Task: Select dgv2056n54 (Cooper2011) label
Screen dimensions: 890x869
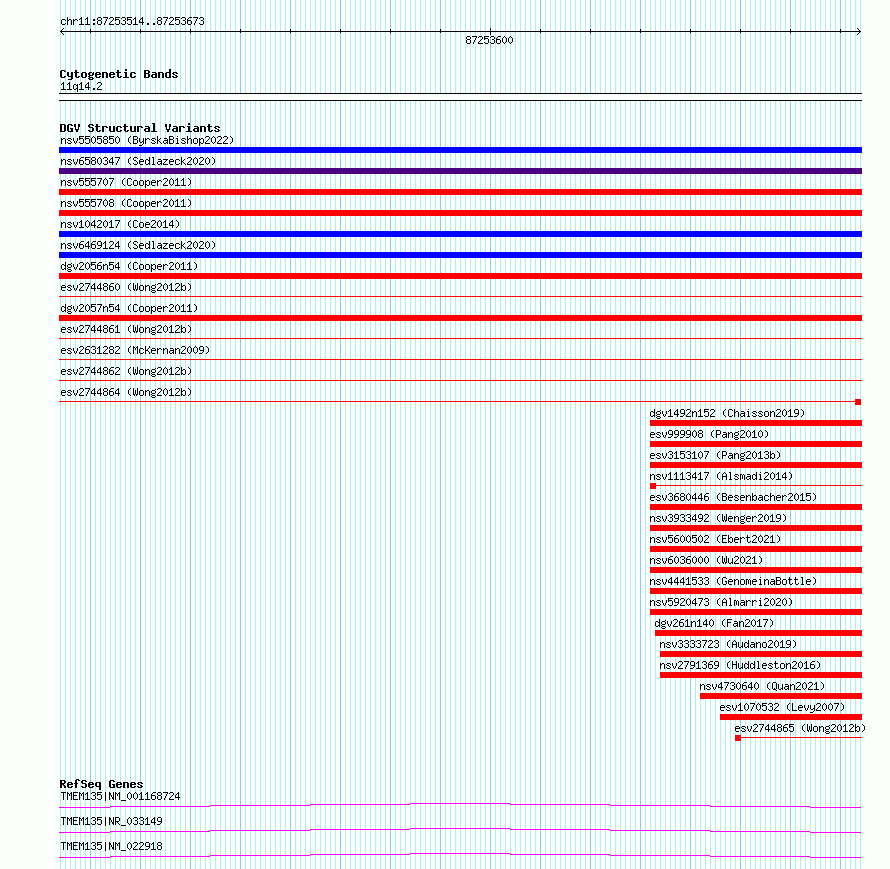Action: [x=129, y=266]
